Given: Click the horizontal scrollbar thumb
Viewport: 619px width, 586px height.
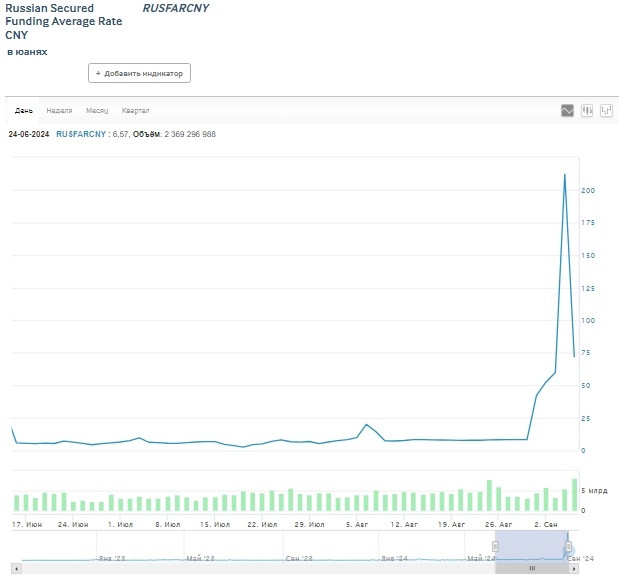Looking at the screenshot, I should [532, 569].
